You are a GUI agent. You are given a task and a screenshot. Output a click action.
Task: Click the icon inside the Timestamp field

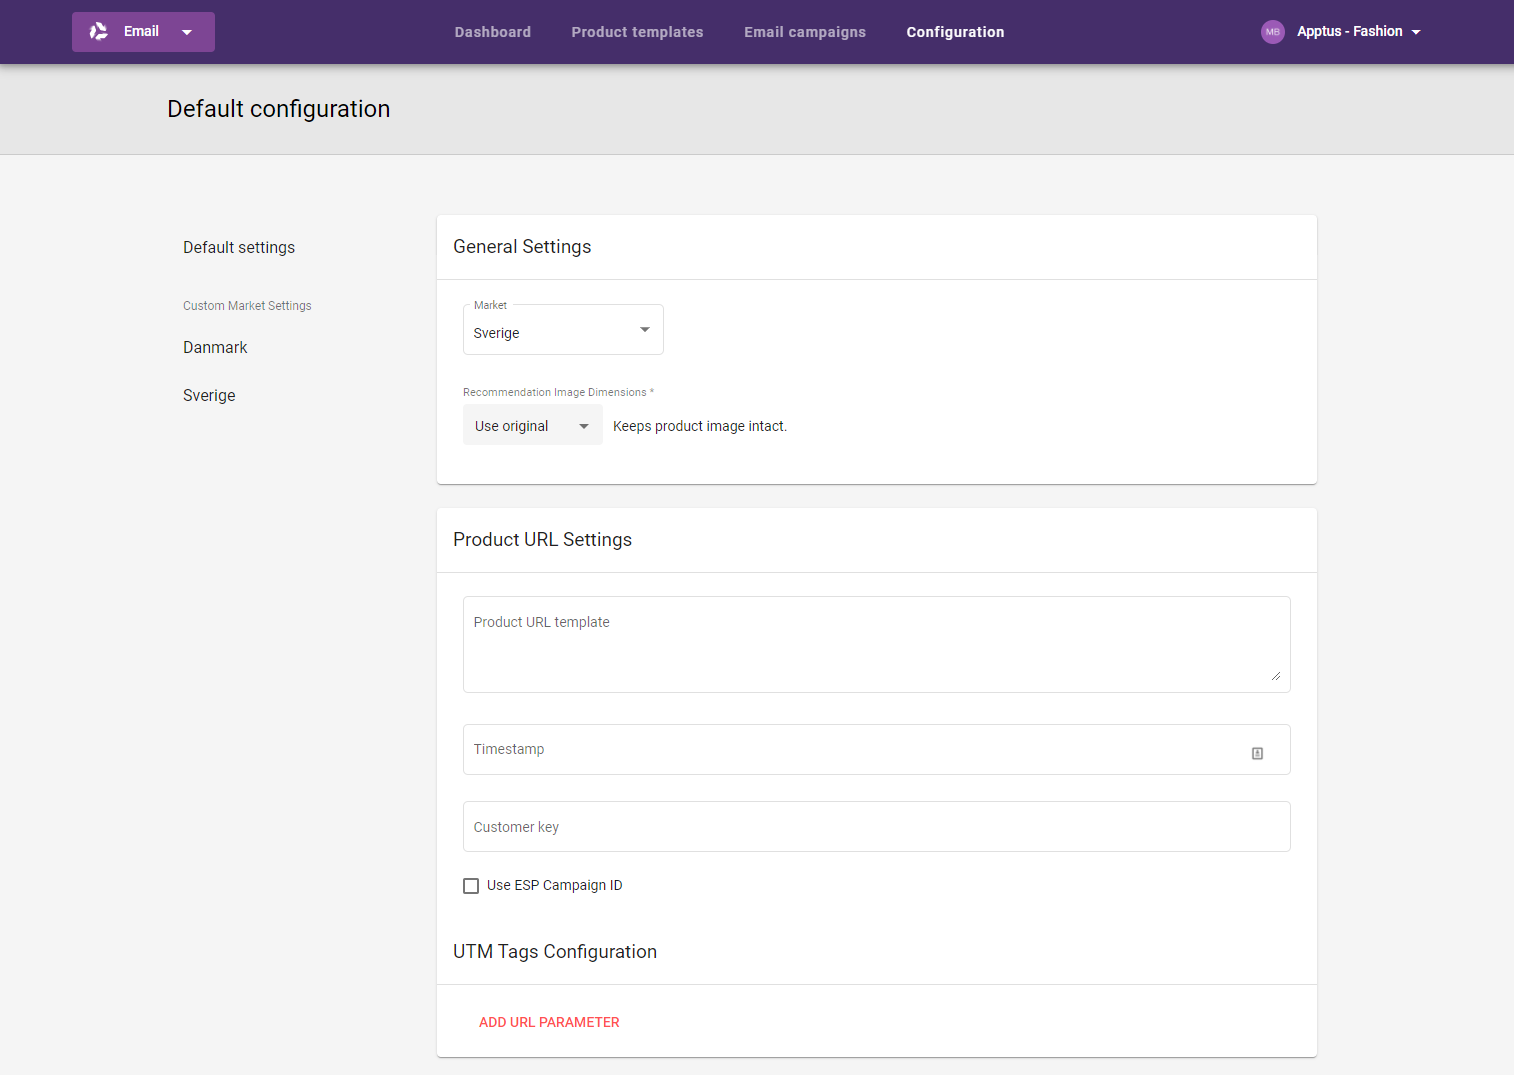[1257, 753]
